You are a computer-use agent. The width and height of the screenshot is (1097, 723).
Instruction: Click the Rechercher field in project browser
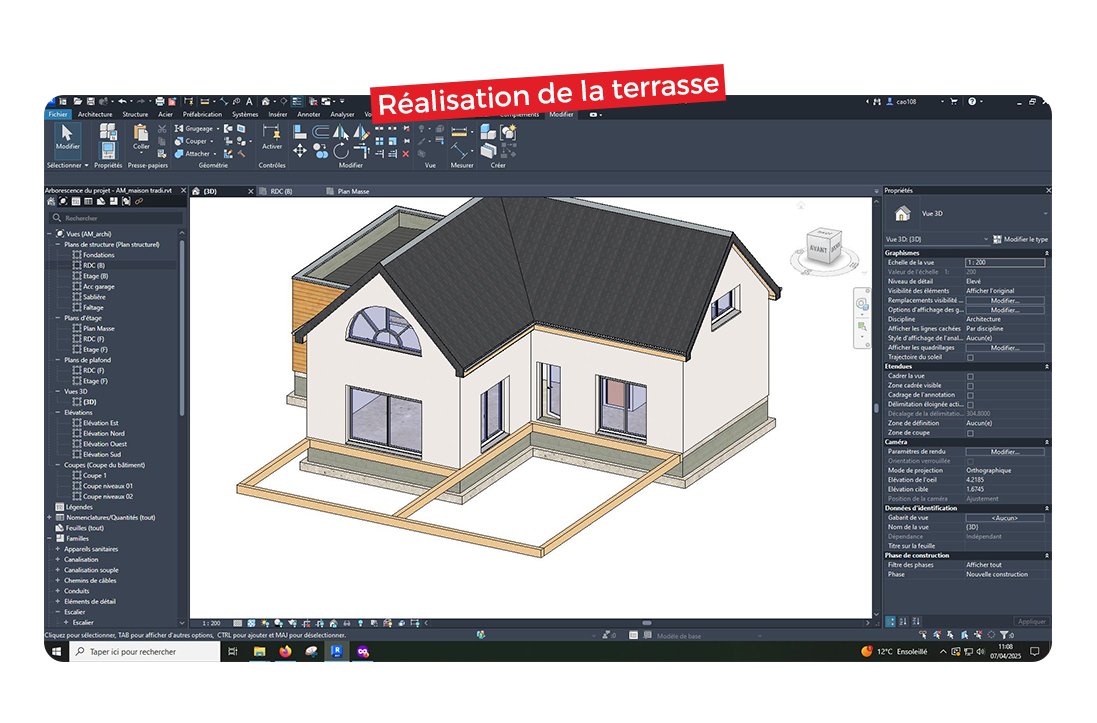click(x=116, y=218)
